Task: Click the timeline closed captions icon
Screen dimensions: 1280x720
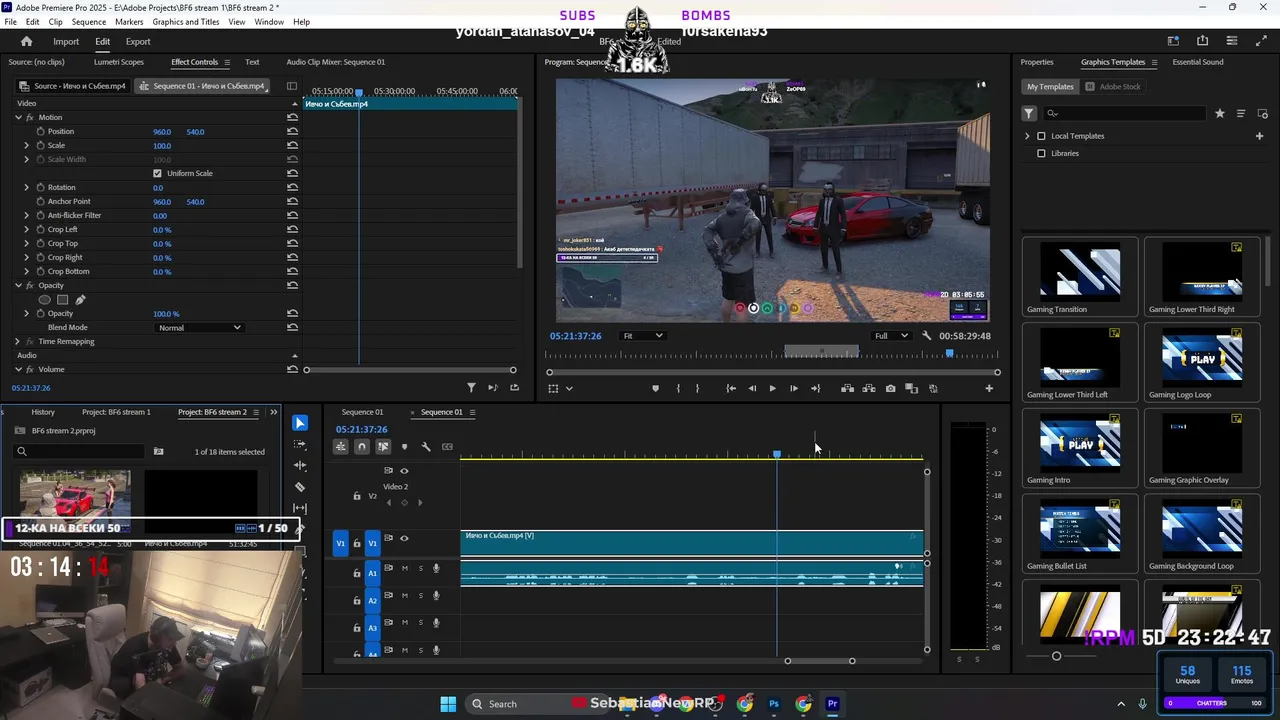Action: pos(447,447)
